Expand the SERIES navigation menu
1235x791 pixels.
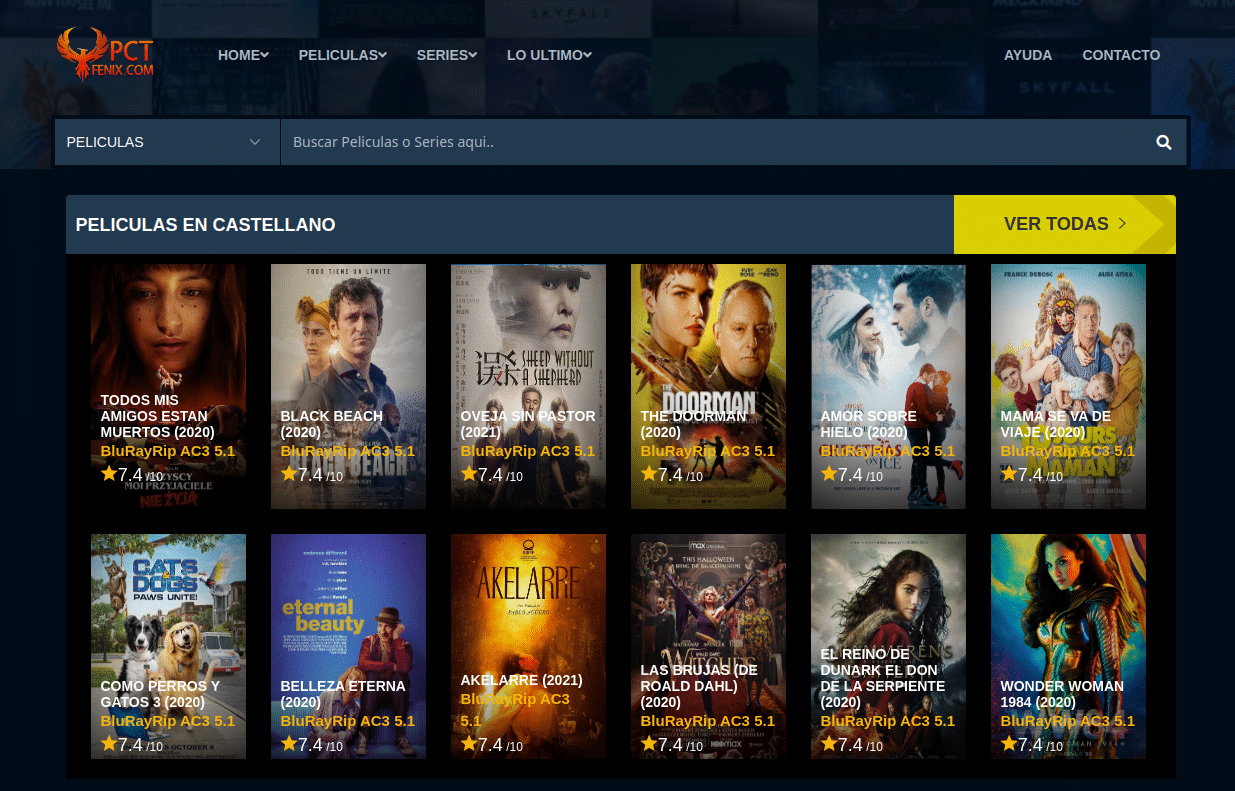[x=446, y=55]
